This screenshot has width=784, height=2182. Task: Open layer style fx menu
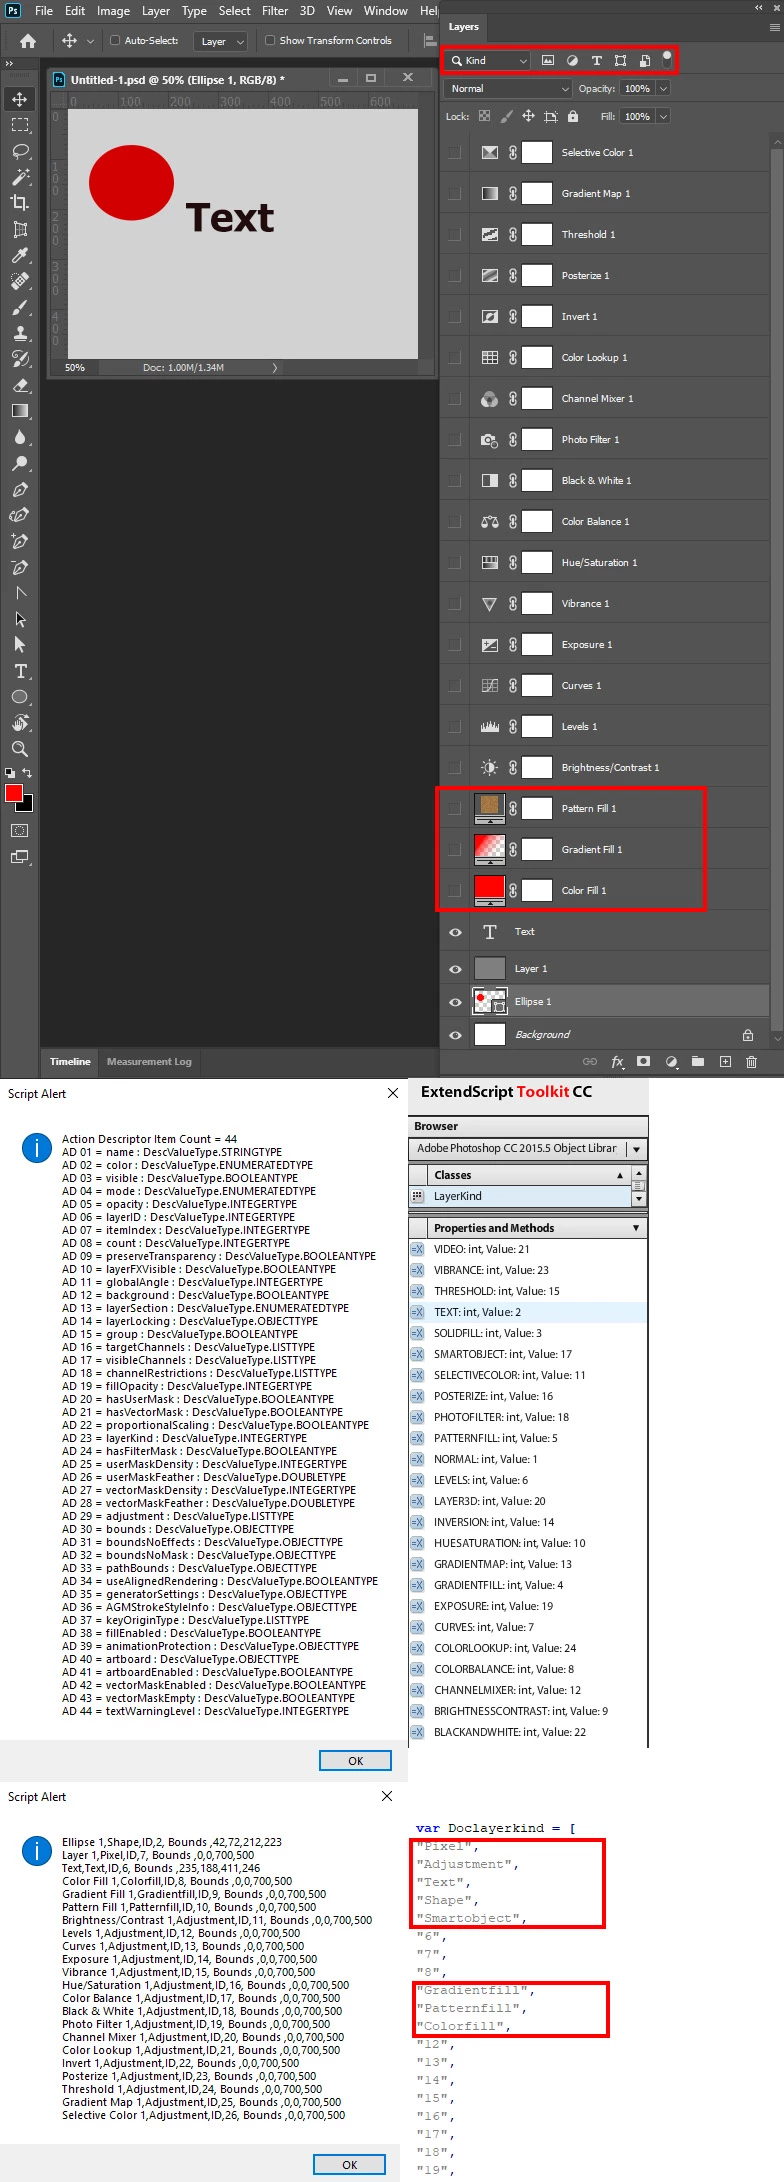pos(617,1062)
